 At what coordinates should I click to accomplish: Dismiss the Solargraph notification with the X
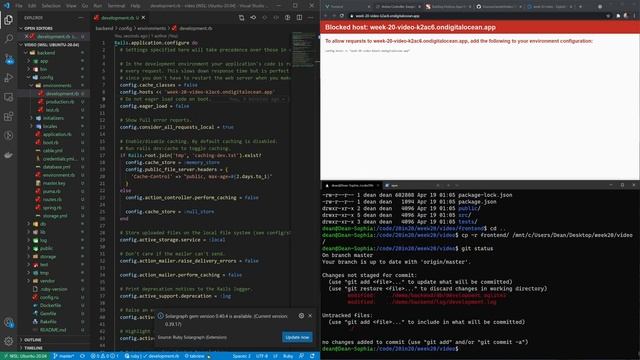310,316
